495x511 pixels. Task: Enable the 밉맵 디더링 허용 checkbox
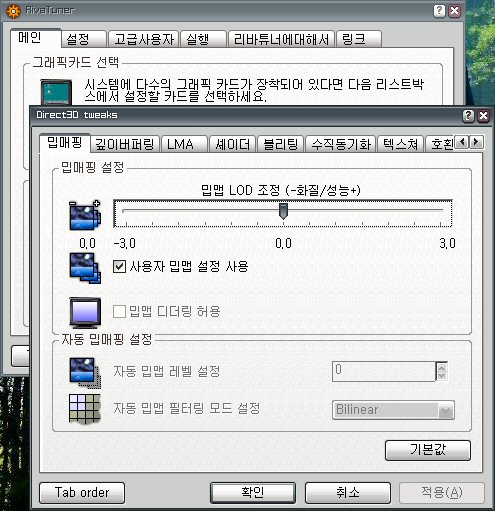[x=119, y=312]
